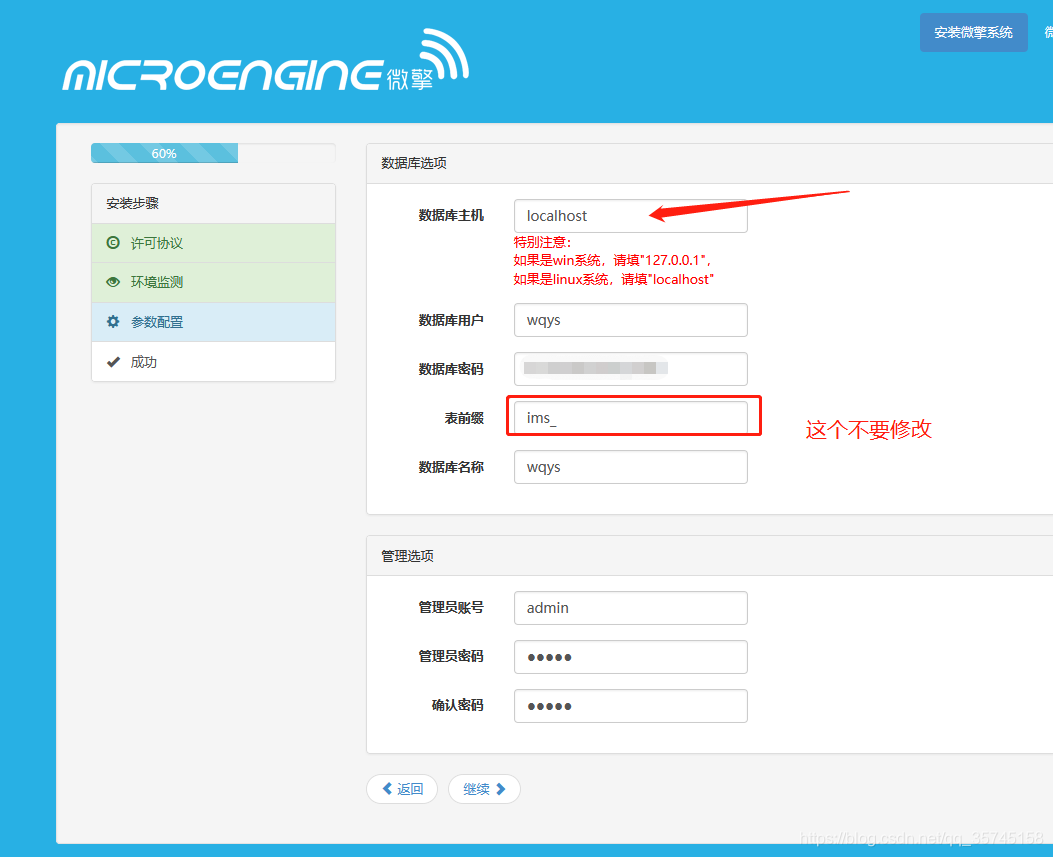
Task: Focus the 数据库主机 input field
Action: [x=631, y=216]
